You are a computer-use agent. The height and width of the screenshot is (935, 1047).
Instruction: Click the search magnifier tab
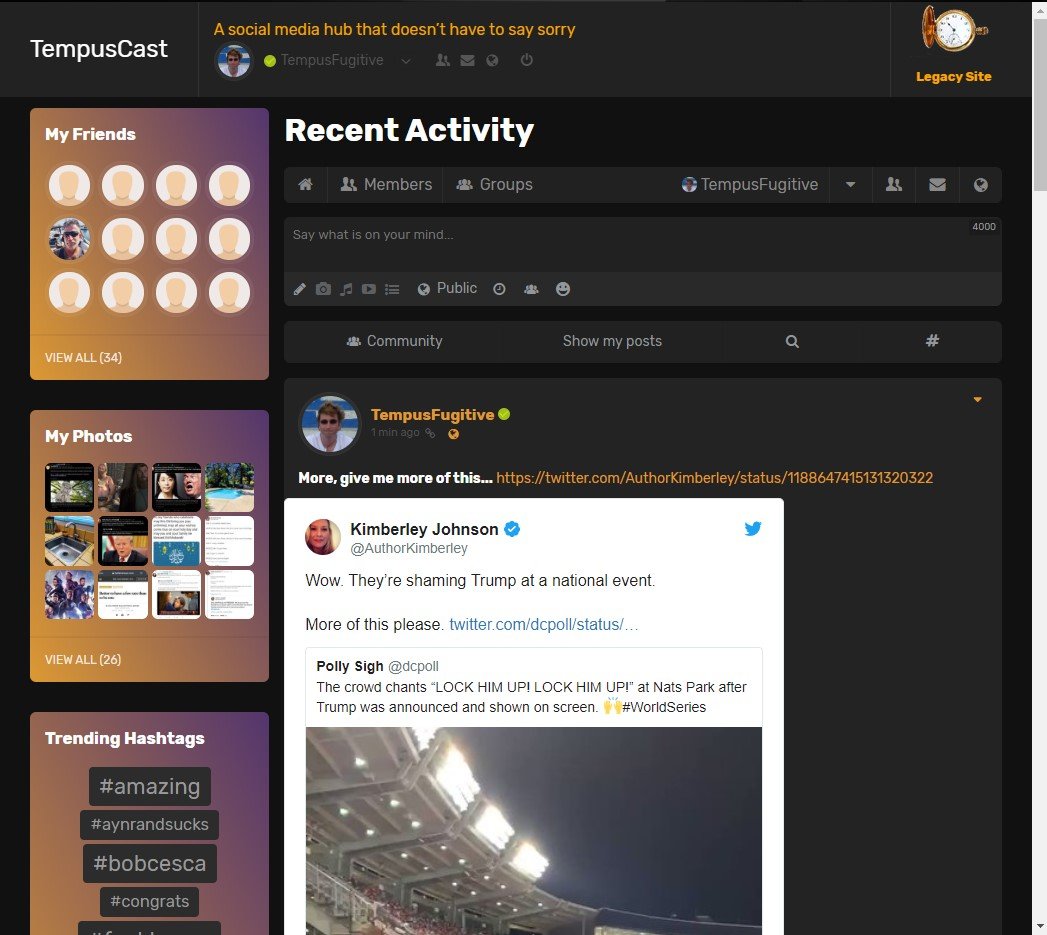(x=792, y=341)
